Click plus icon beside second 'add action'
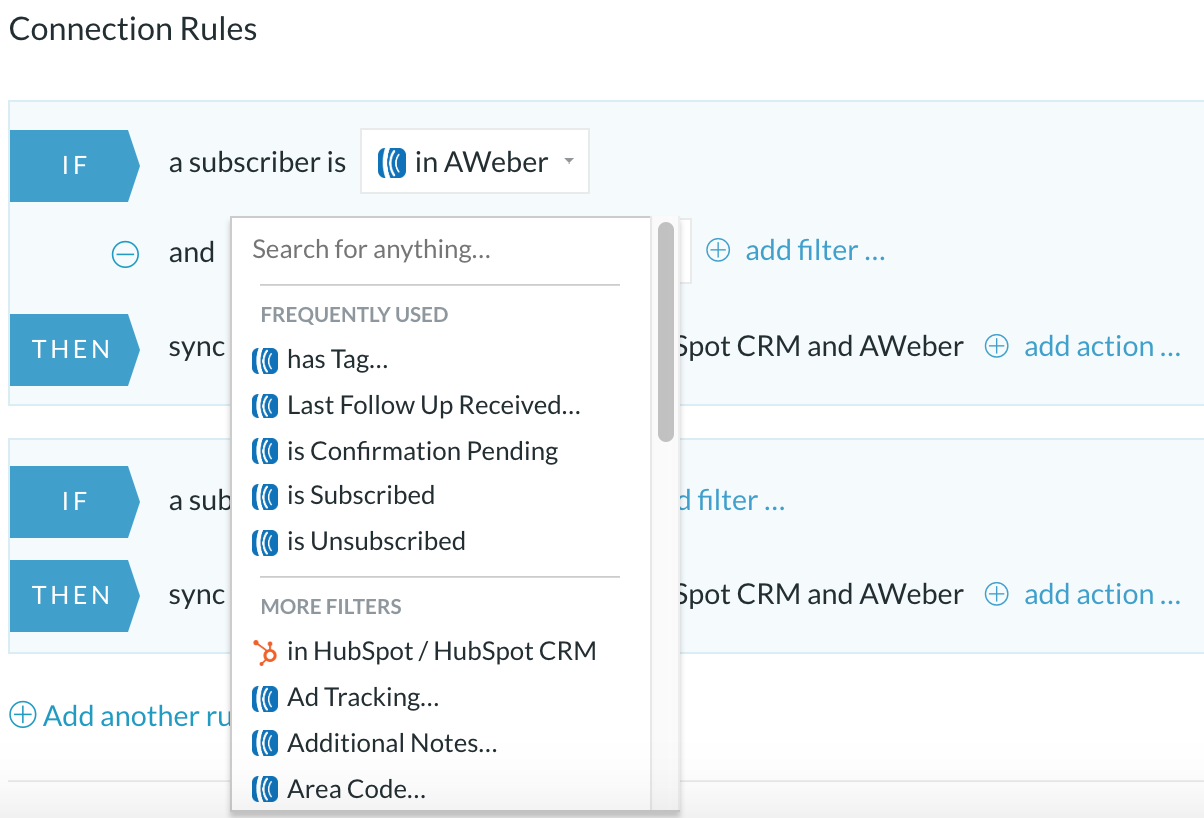Screen dimensions: 1204x818 [996, 595]
